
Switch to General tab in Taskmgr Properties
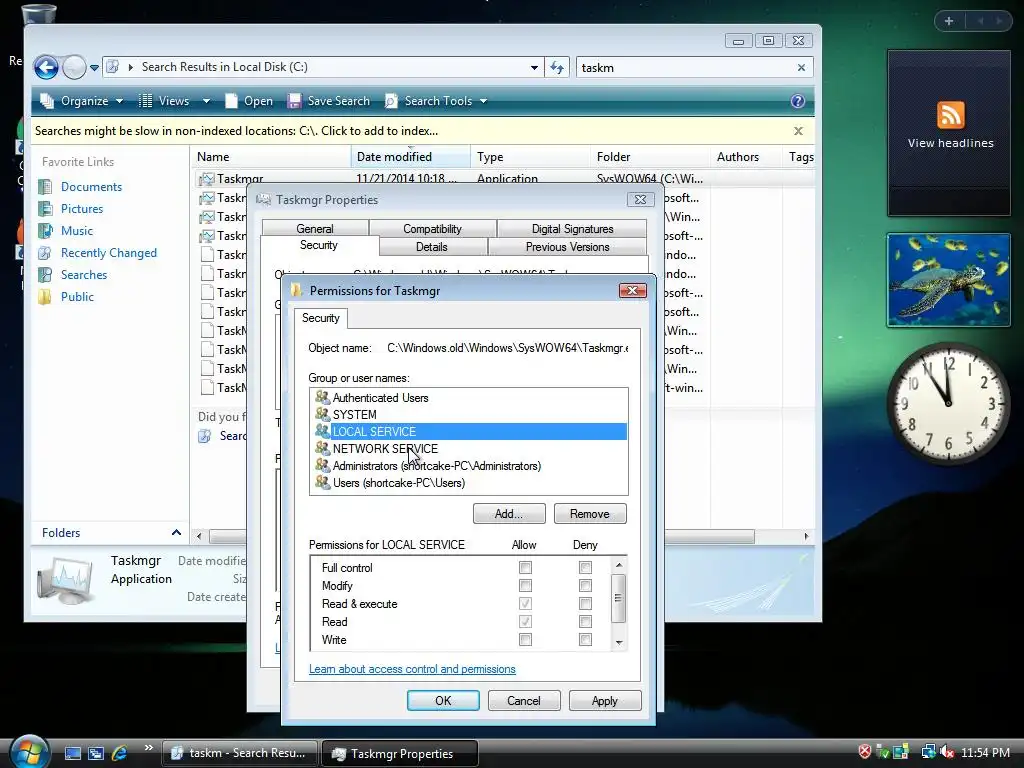tap(315, 229)
